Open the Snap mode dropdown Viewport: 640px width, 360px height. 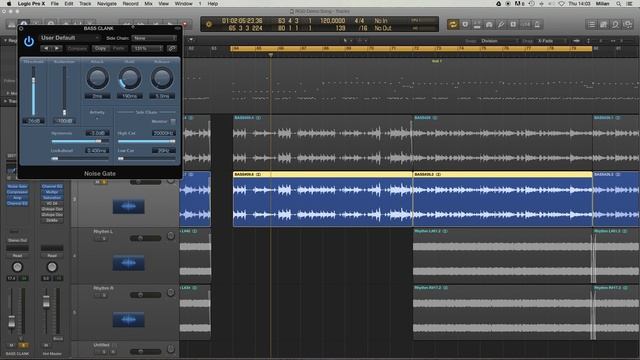pyautogui.click(x=499, y=41)
